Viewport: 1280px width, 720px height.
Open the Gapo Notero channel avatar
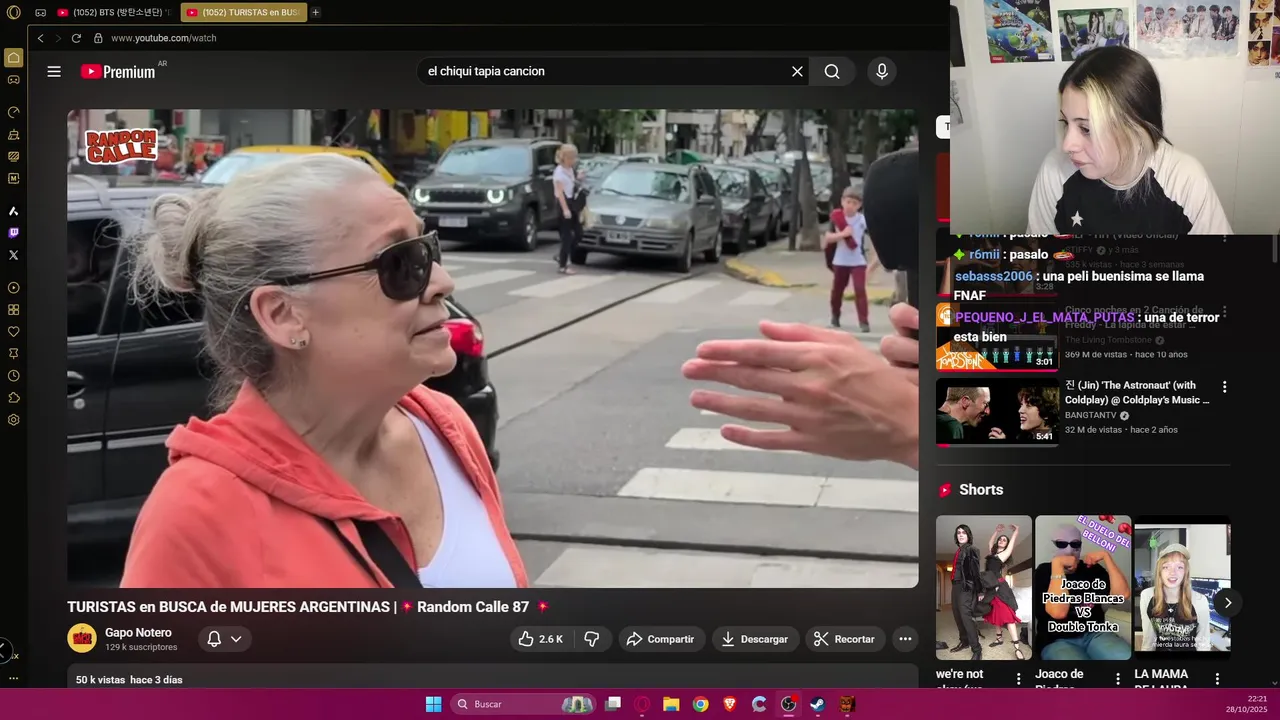(x=82, y=638)
